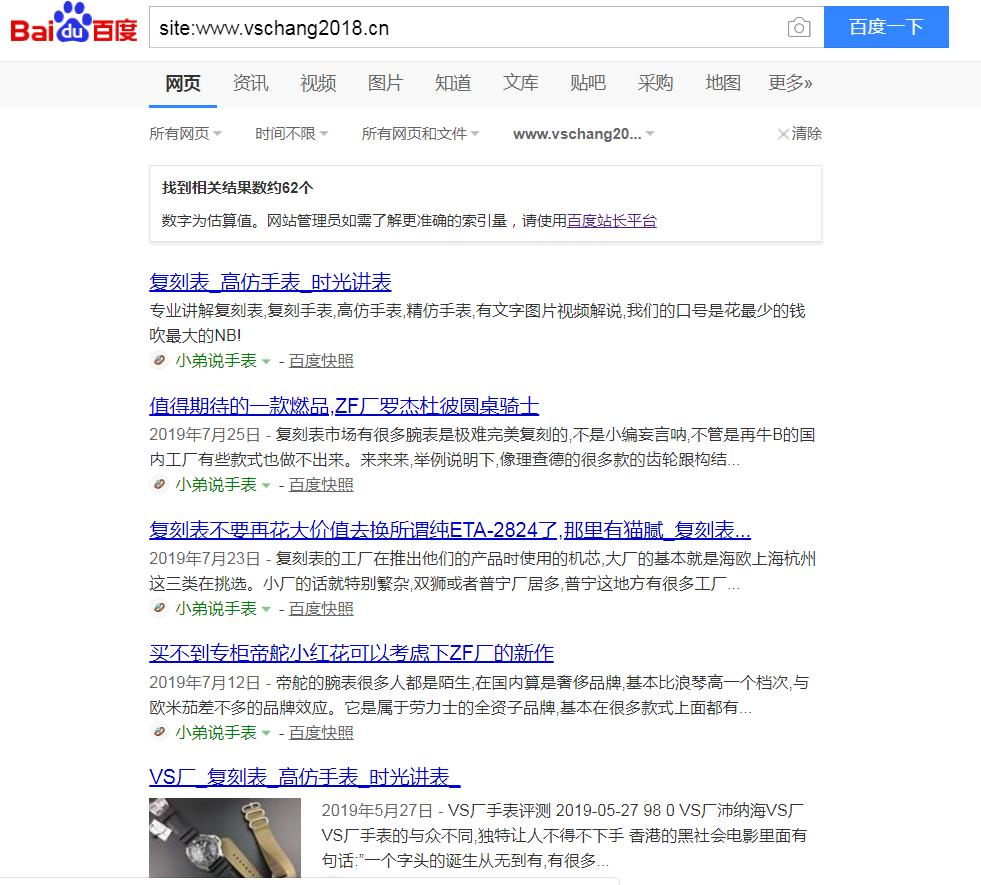Open 百度快照 for the ETA-2824 result
Screen dimensions: 981x885
coord(321,609)
